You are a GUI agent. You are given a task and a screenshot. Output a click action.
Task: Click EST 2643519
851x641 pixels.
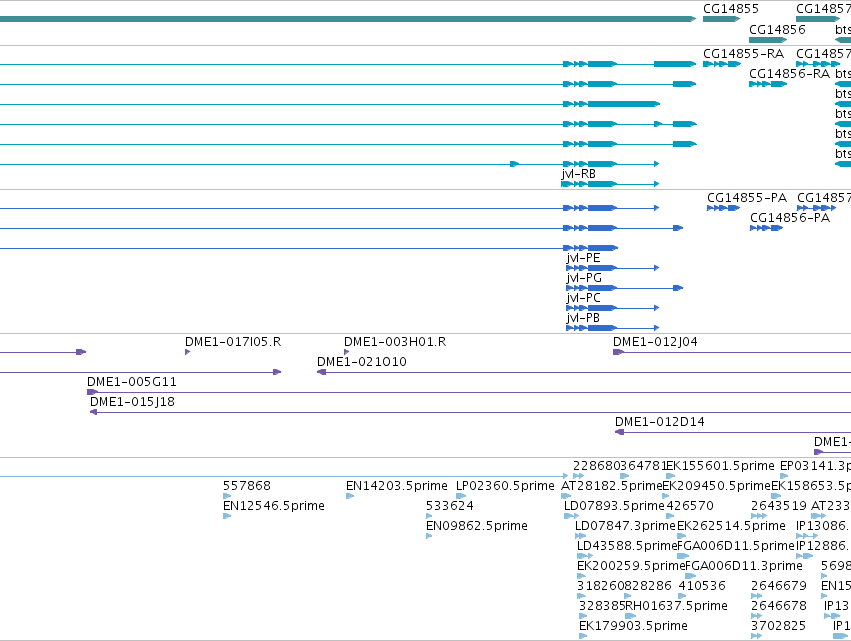(779, 506)
